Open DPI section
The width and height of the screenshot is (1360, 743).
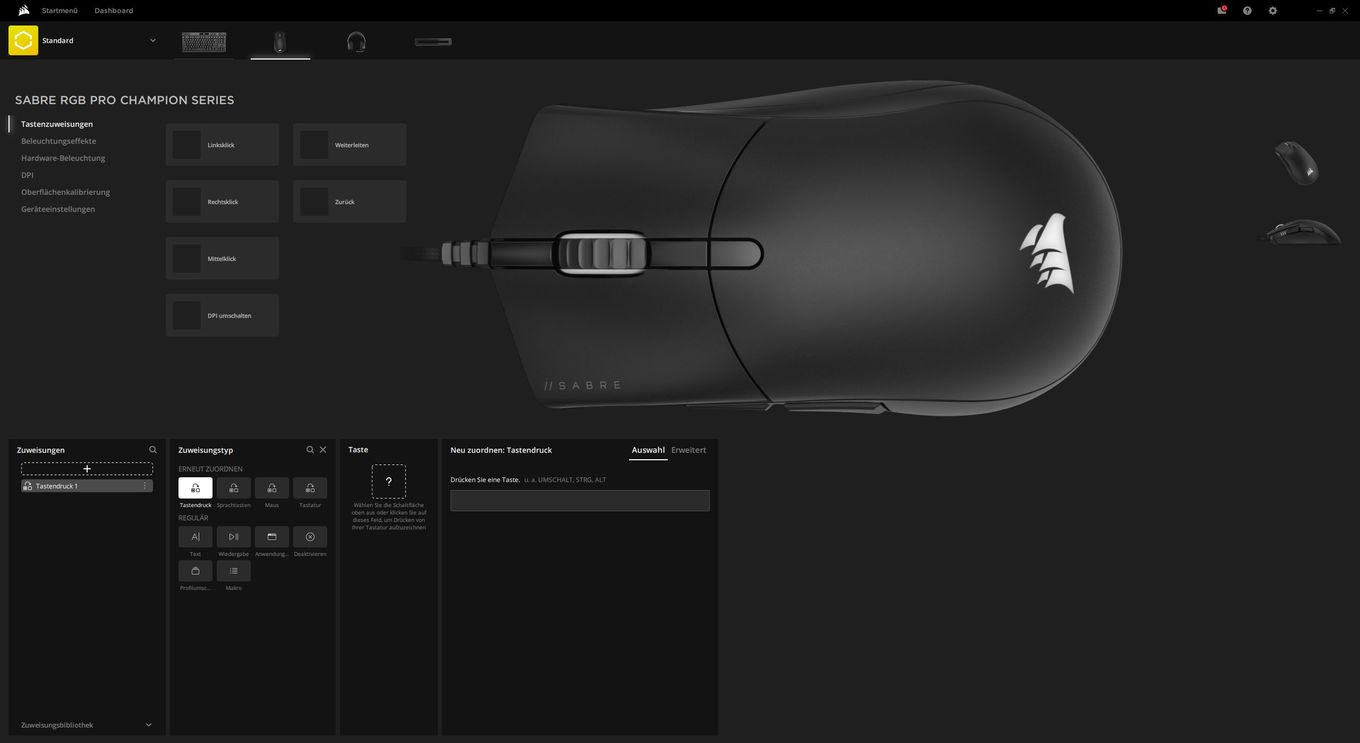point(27,175)
